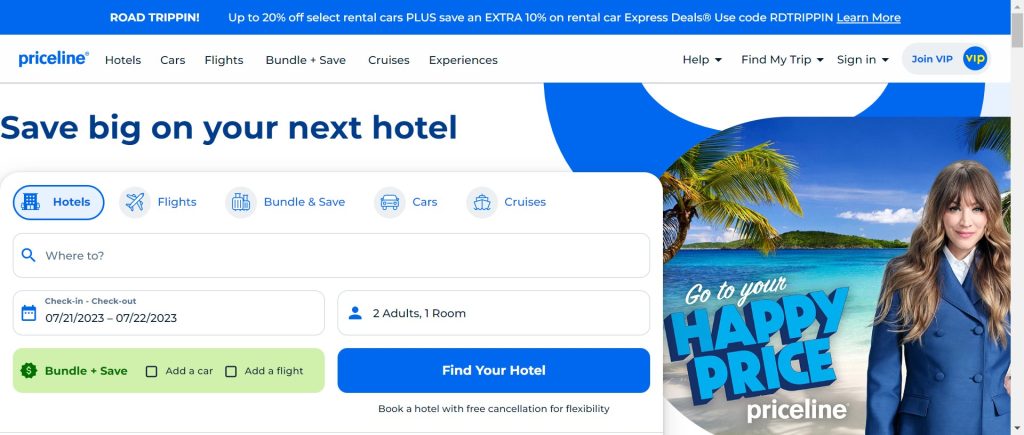Viewport: 1024px width, 435px height.
Task: Enable the Add a car checkbox
Action: point(152,371)
